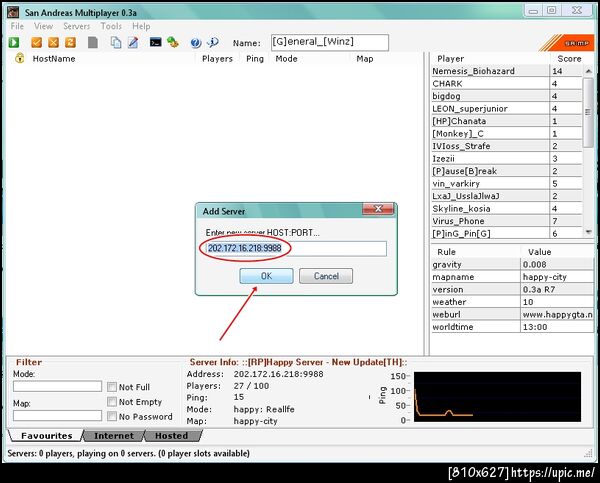Click the HOST:PORT input field
Viewport: 600px width, 483px height.
[296, 248]
